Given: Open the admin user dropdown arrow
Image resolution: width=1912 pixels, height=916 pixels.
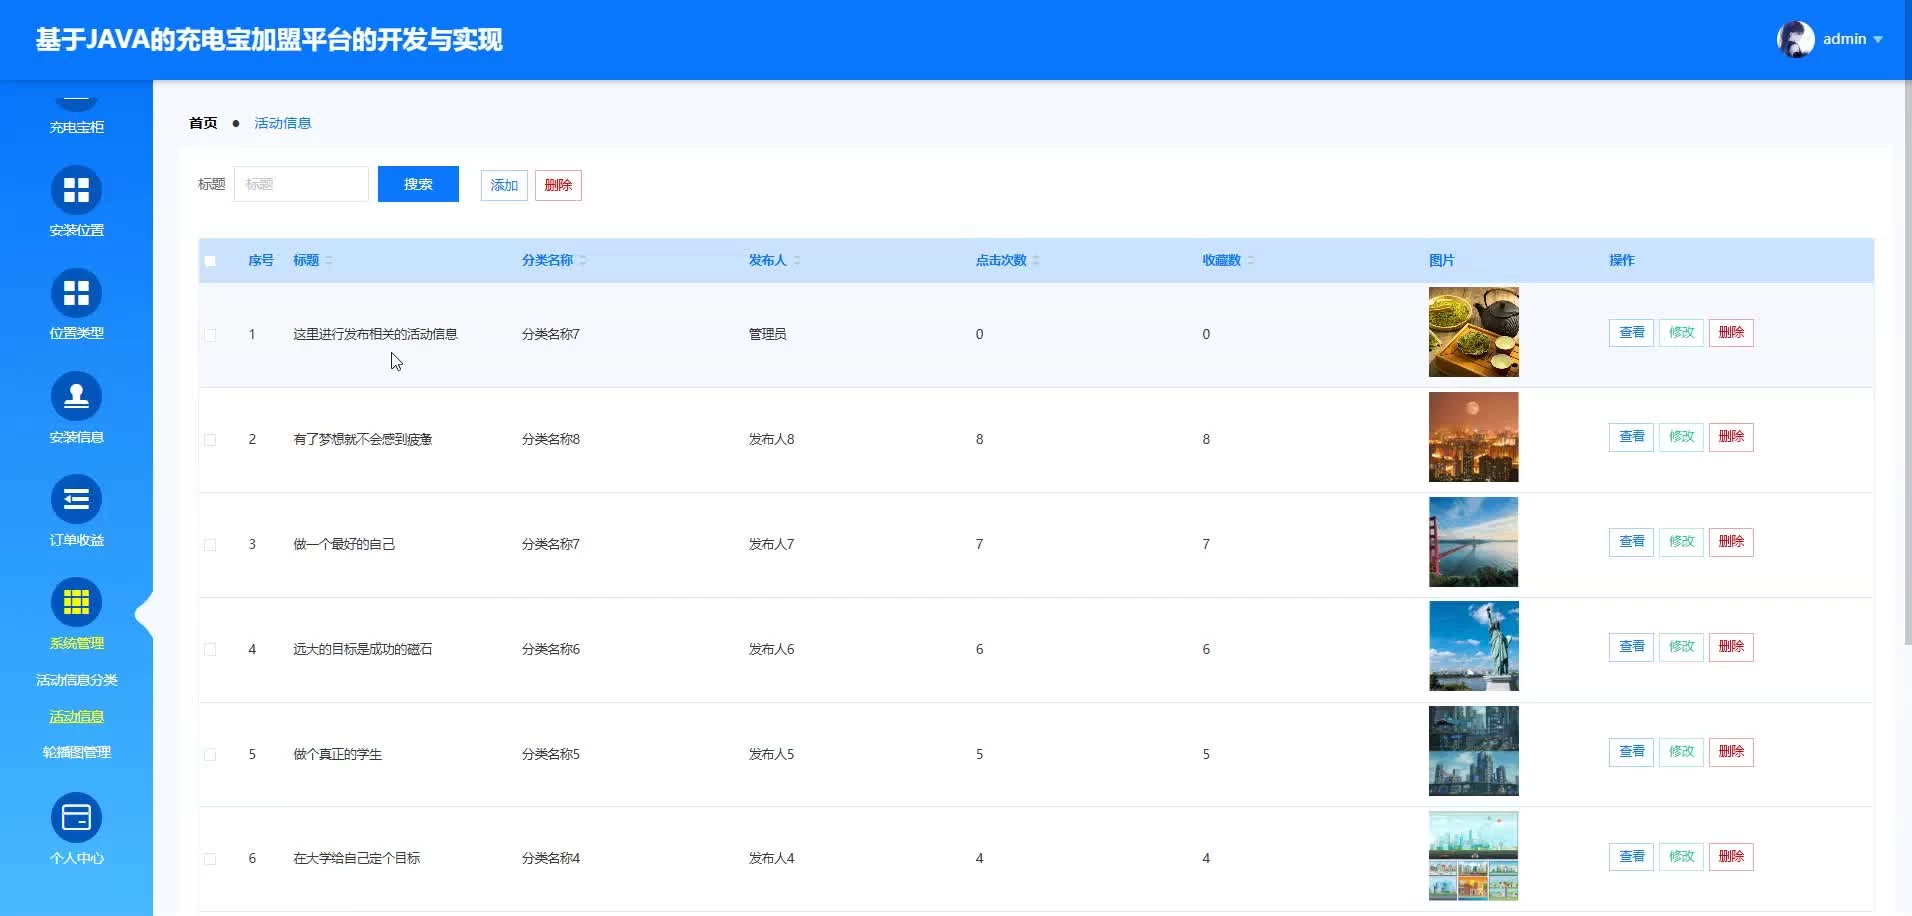Looking at the screenshot, I should pos(1878,40).
